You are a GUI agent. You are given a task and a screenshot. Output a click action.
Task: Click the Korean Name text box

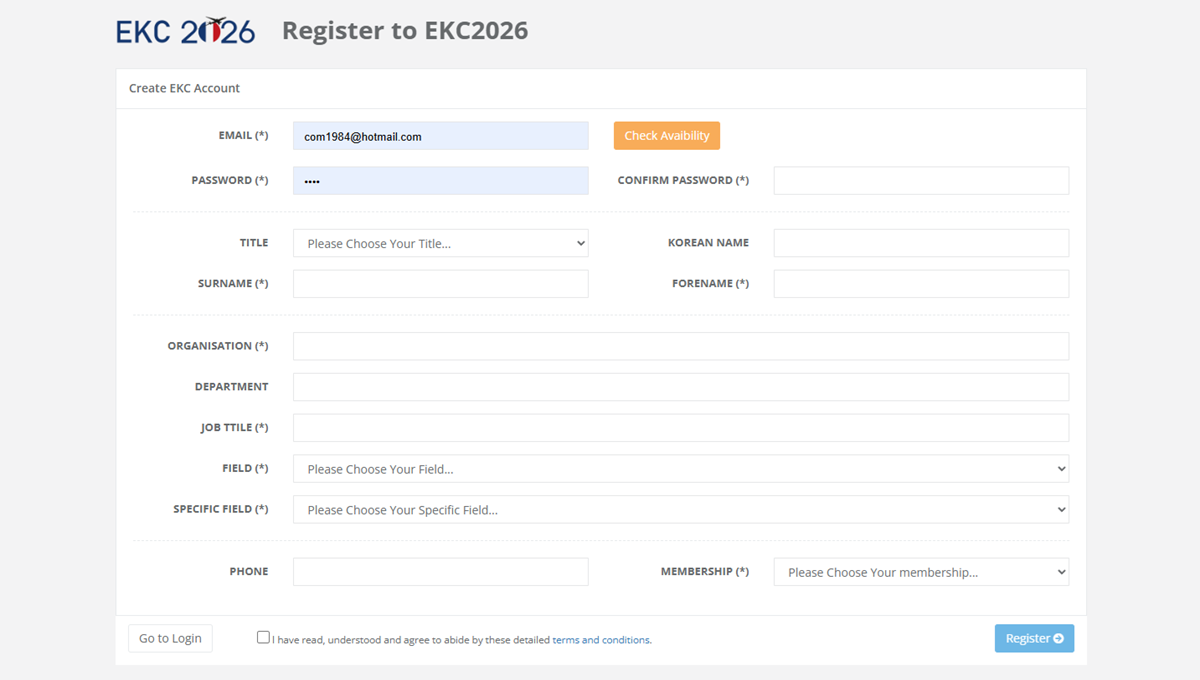(920, 243)
